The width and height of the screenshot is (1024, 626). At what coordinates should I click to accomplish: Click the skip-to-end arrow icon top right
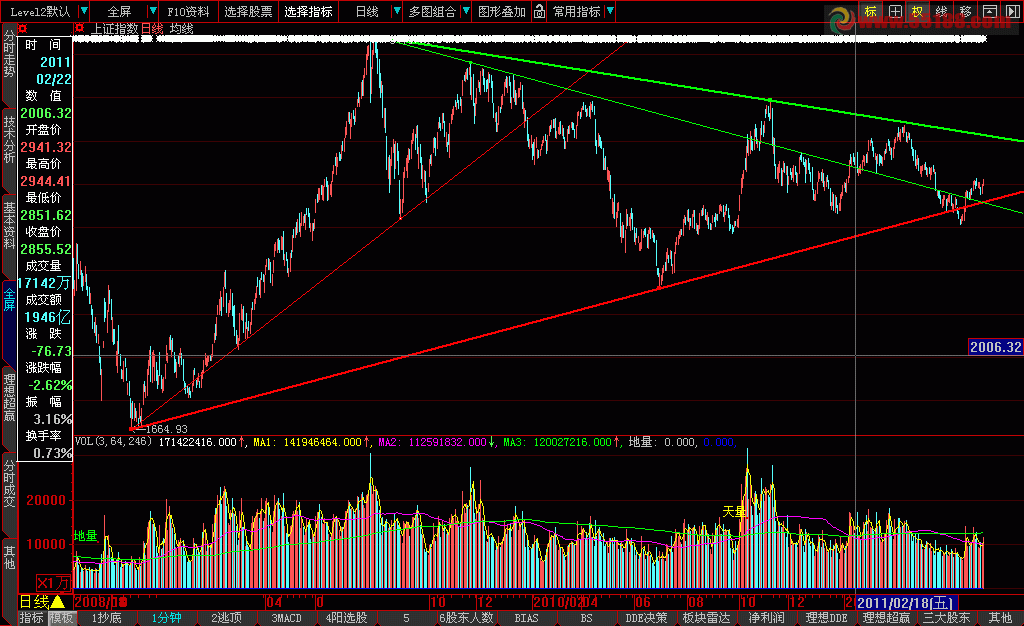(1012, 11)
